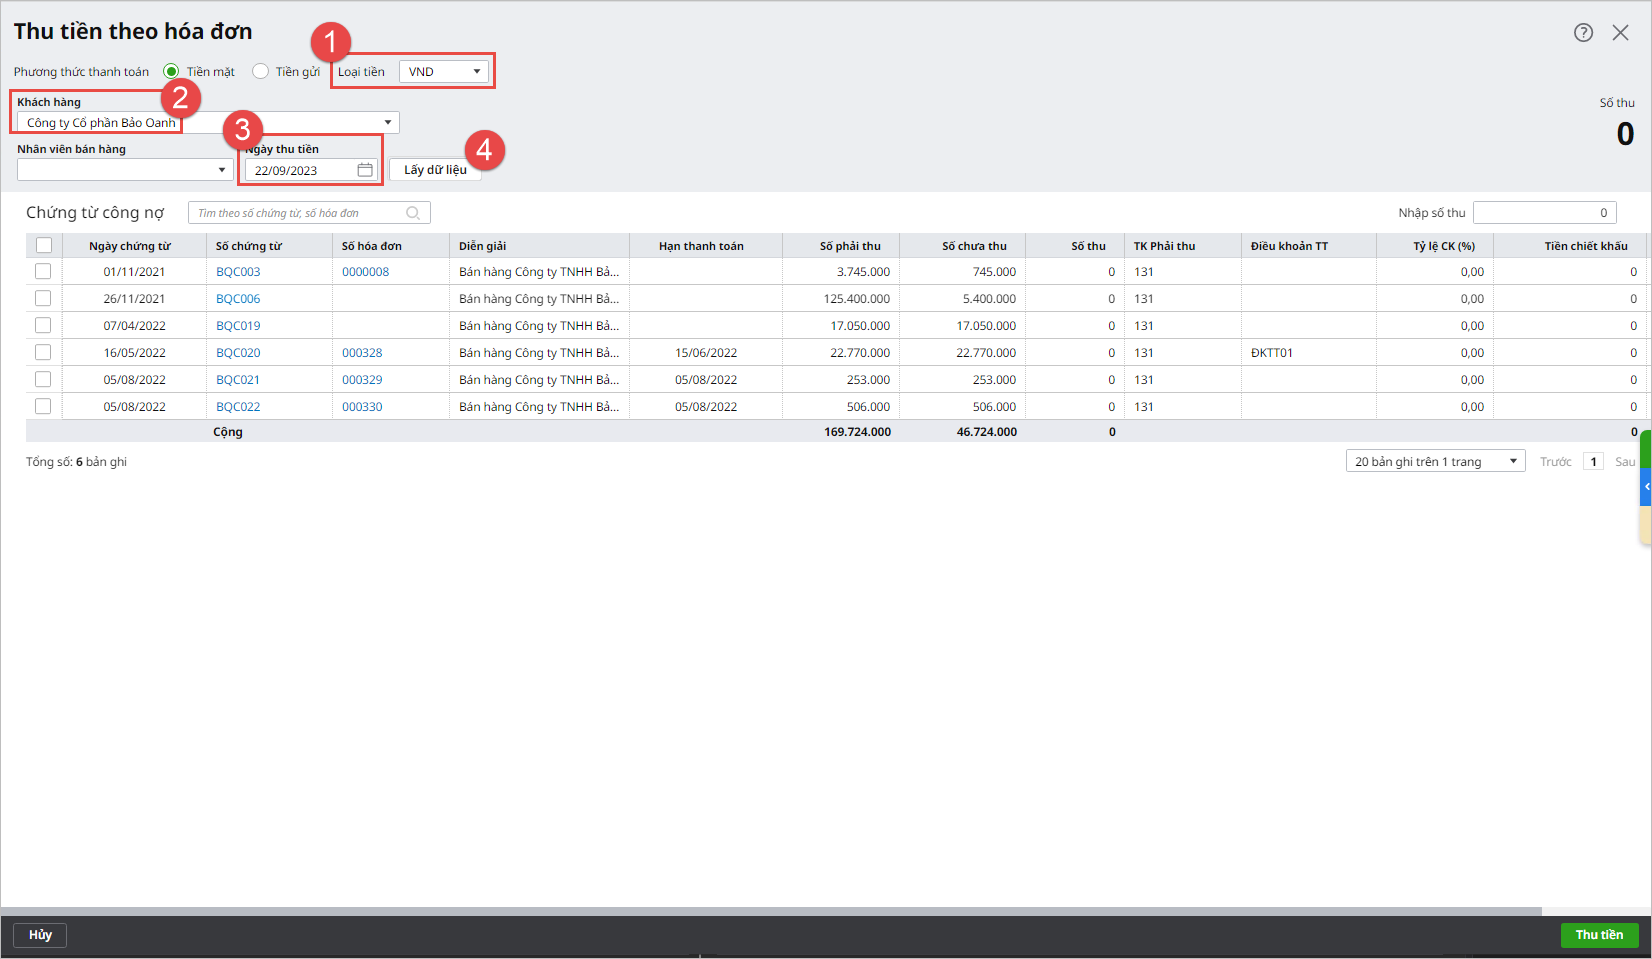The image size is (1652, 959).
Task: Click the 16/05/2022 voucher date cell
Action: point(135,353)
